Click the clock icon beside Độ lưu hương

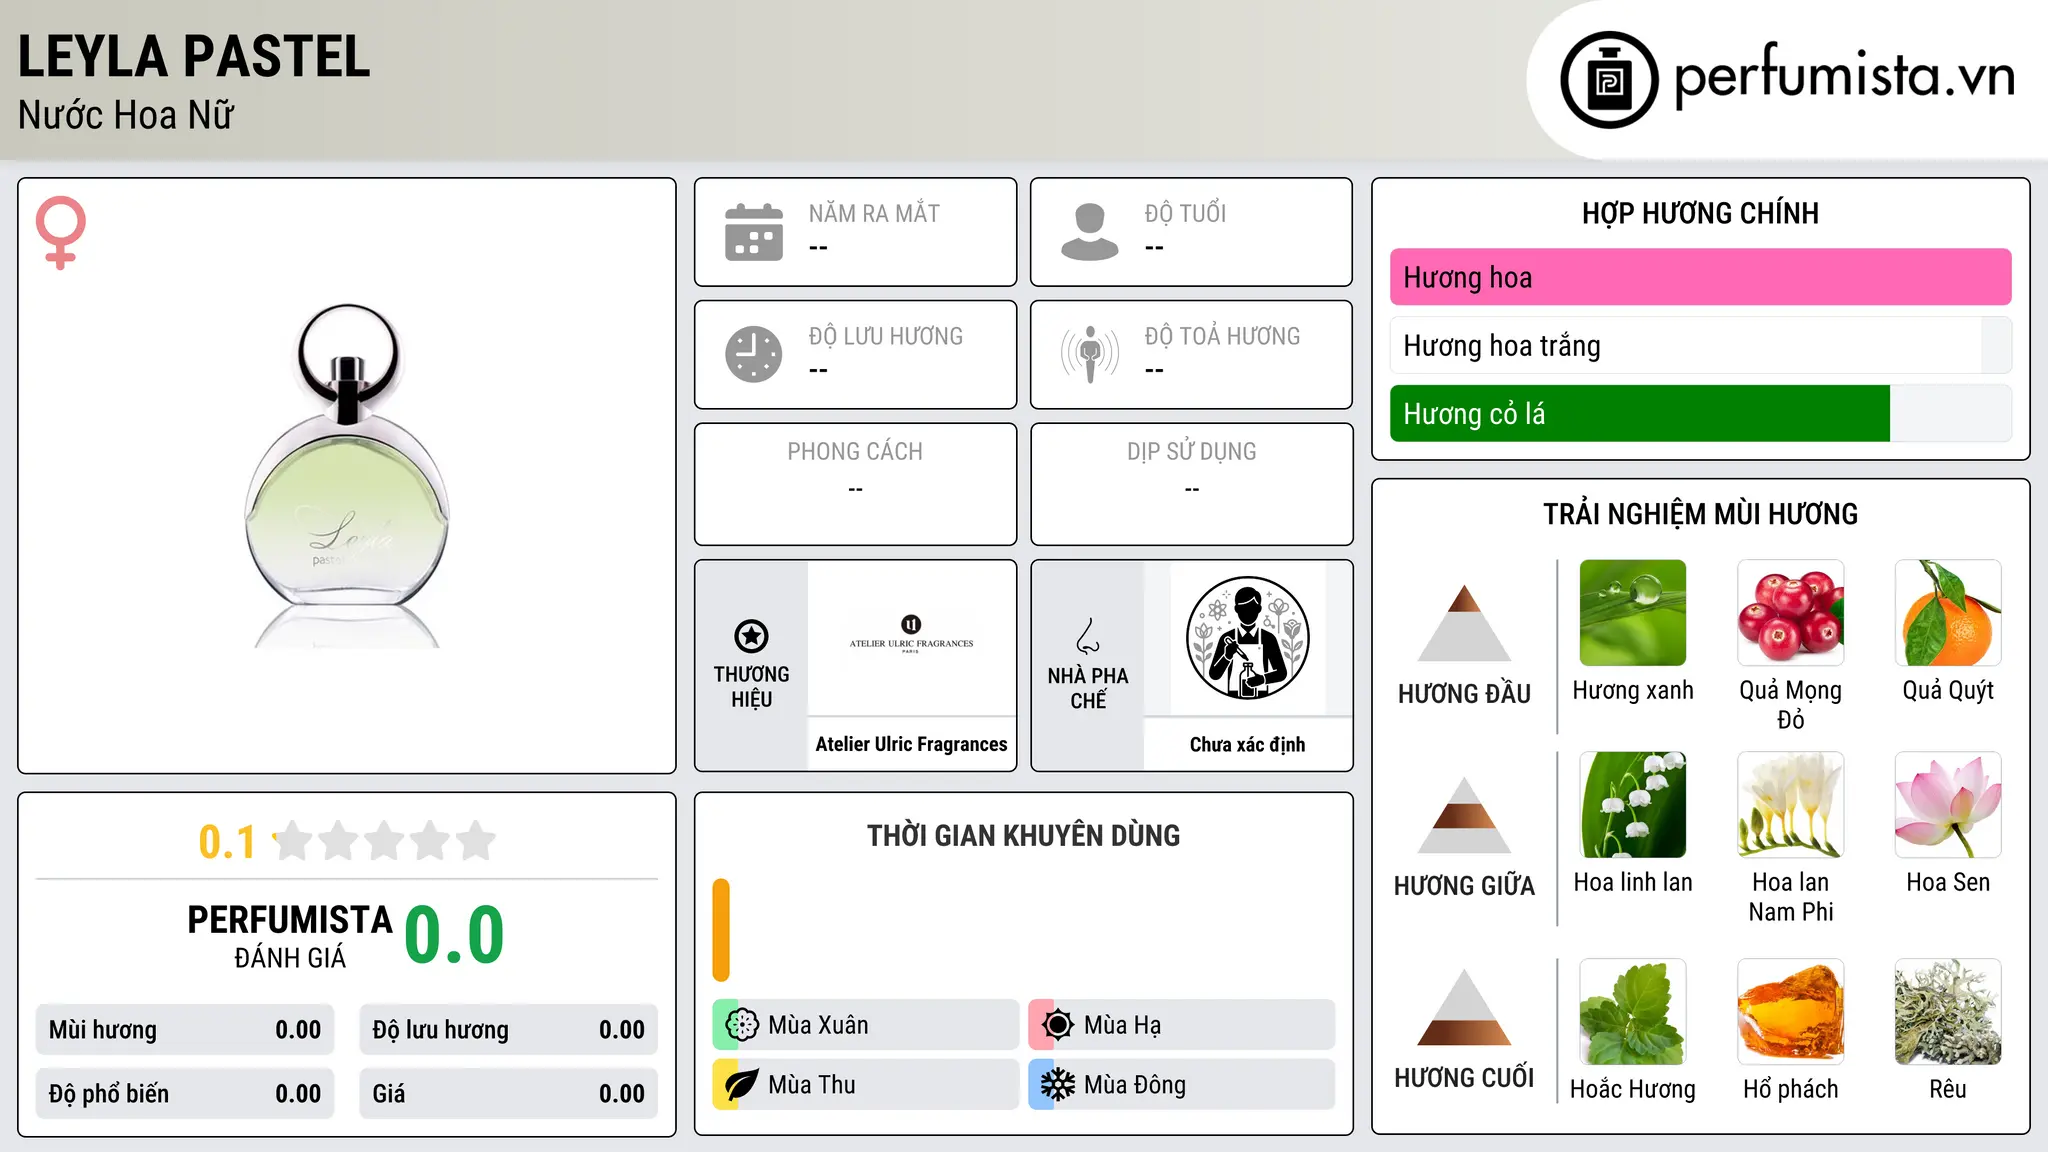tap(754, 354)
